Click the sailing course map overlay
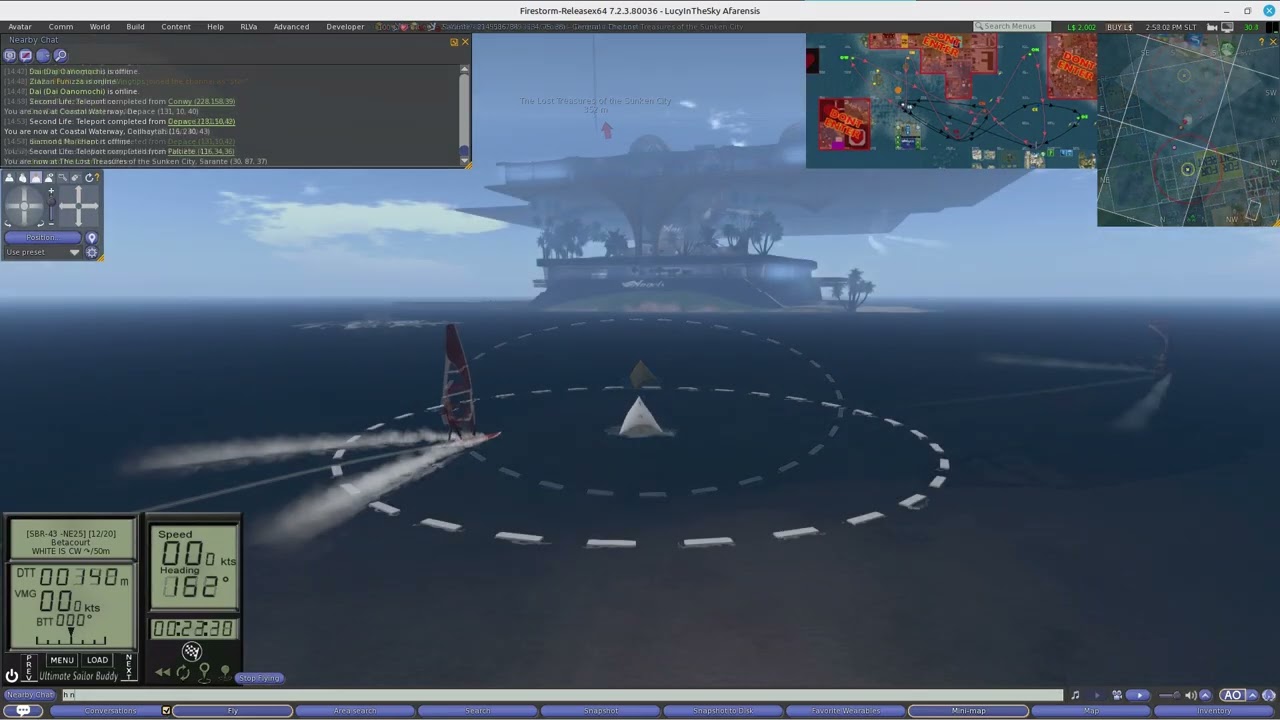Screen dimensions: 1280x720 point(951,100)
